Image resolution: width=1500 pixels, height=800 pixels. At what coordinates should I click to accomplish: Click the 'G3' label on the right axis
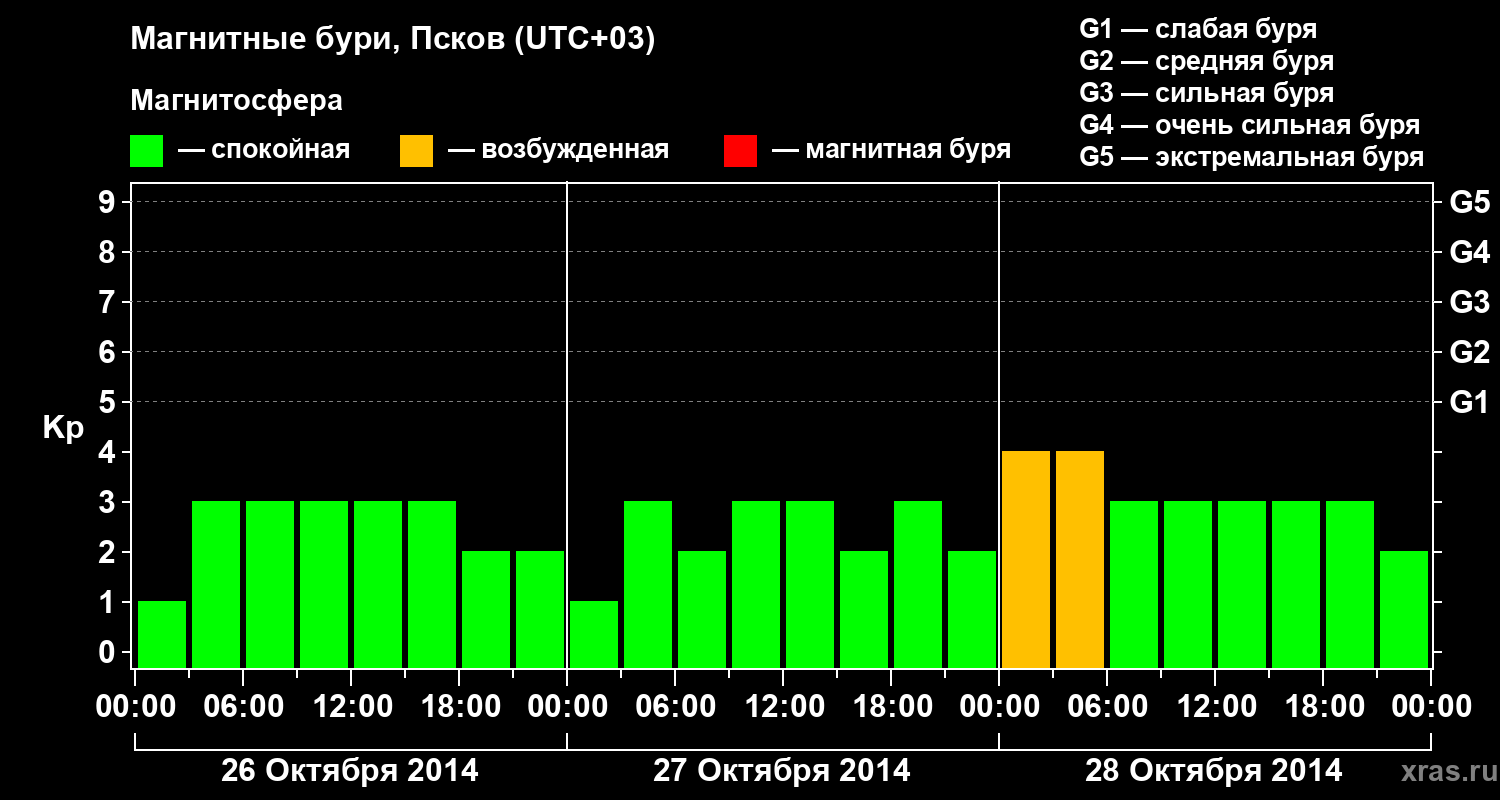[1469, 302]
